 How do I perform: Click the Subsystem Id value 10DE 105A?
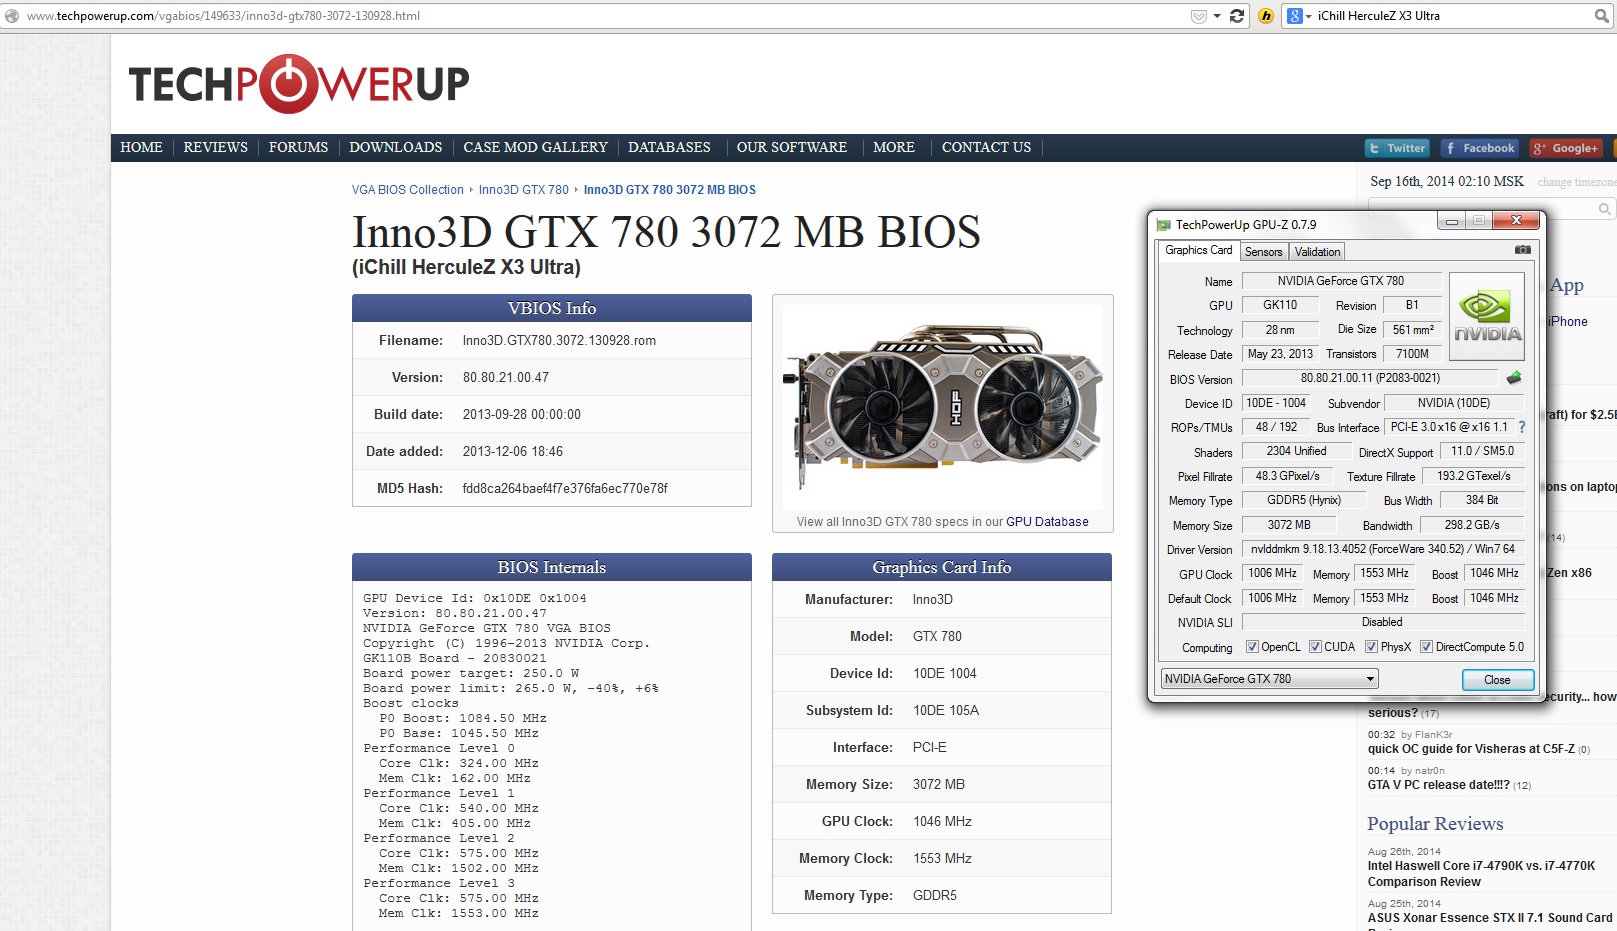point(946,711)
